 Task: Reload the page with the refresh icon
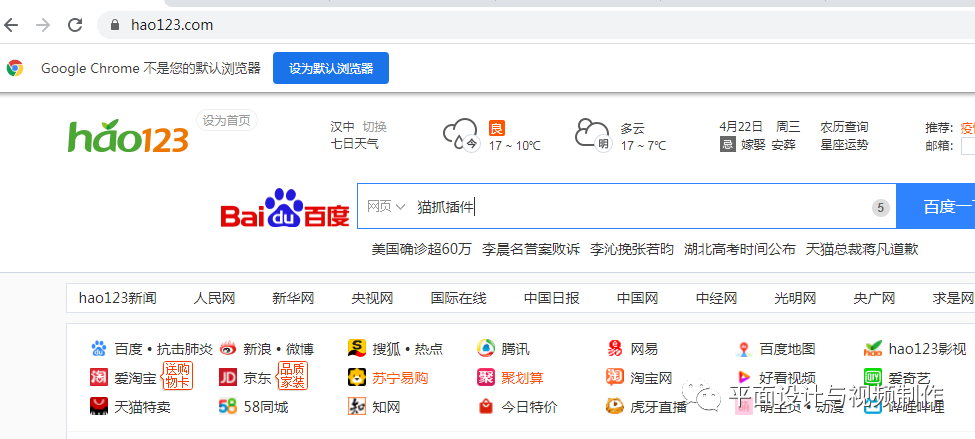point(75,25)
